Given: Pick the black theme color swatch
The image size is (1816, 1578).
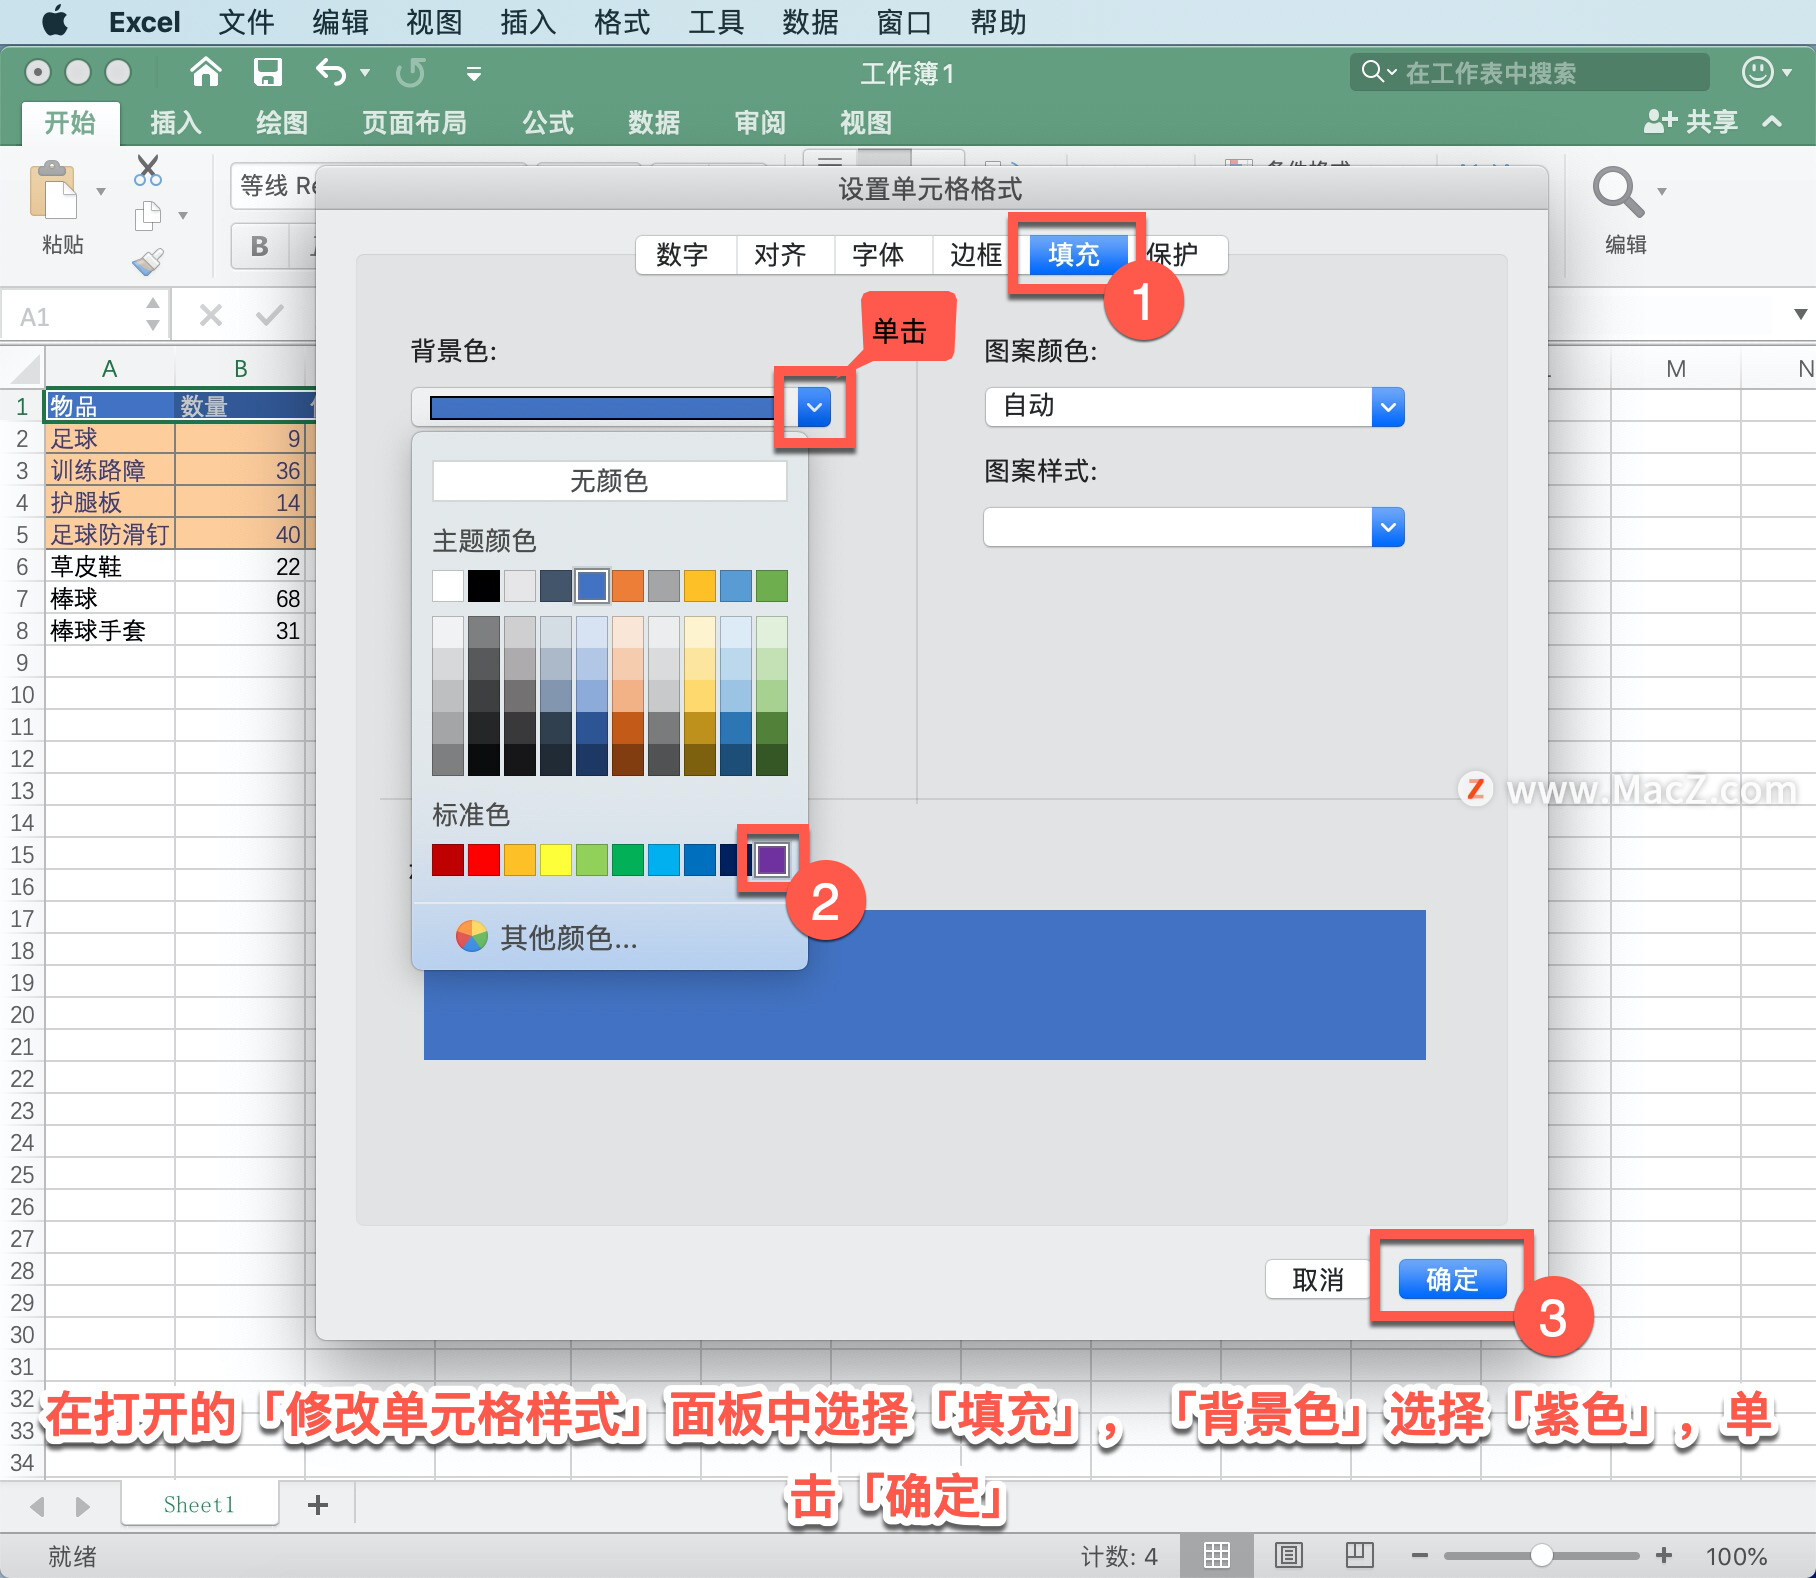Looking at the screenshot, I should click(x=484, y=586).
